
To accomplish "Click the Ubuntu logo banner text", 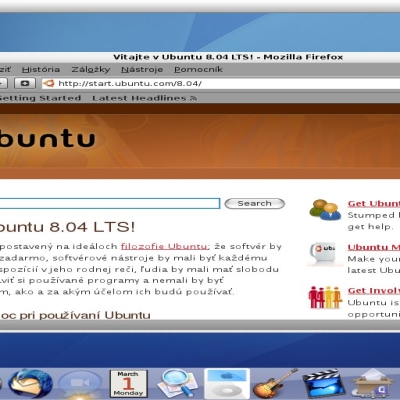I will 47,139.
